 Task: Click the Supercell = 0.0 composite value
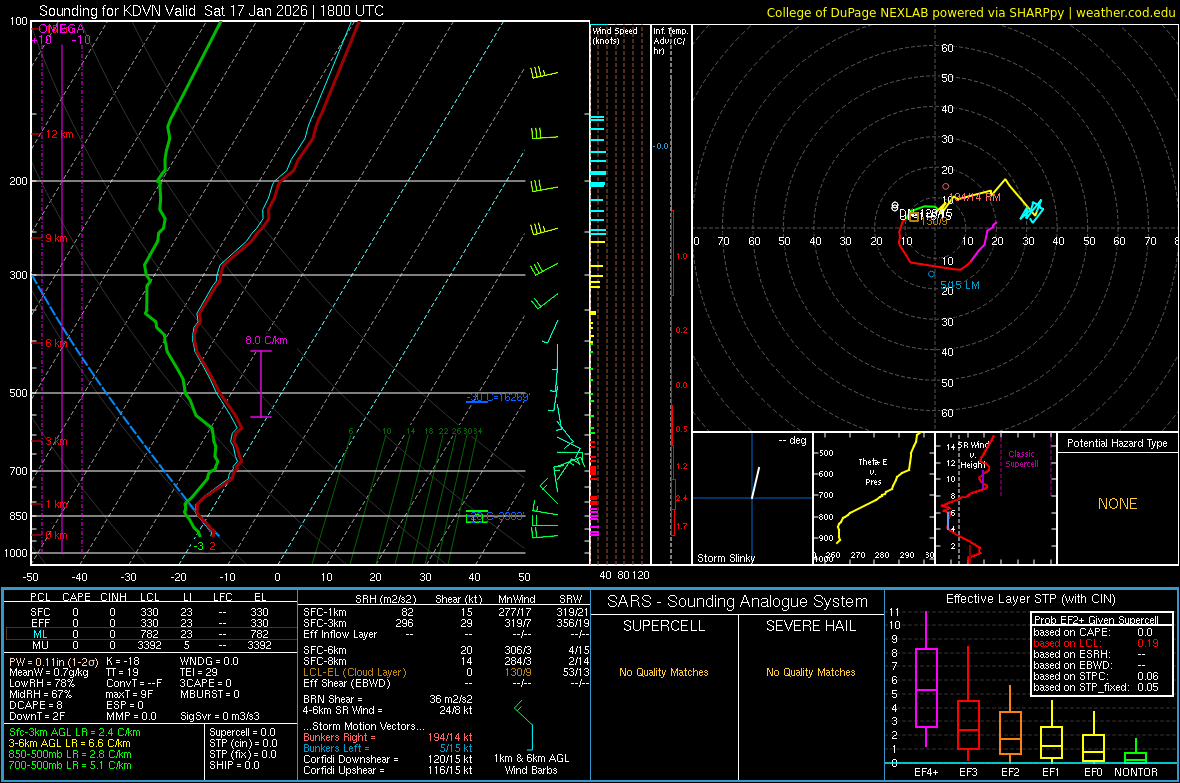242,732
